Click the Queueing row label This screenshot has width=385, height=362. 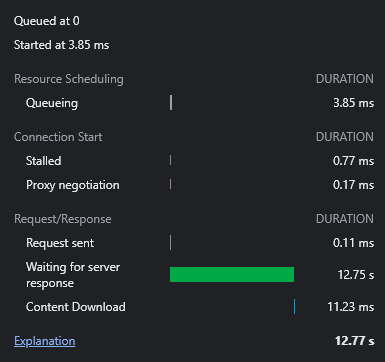click(x=52, y=103)
